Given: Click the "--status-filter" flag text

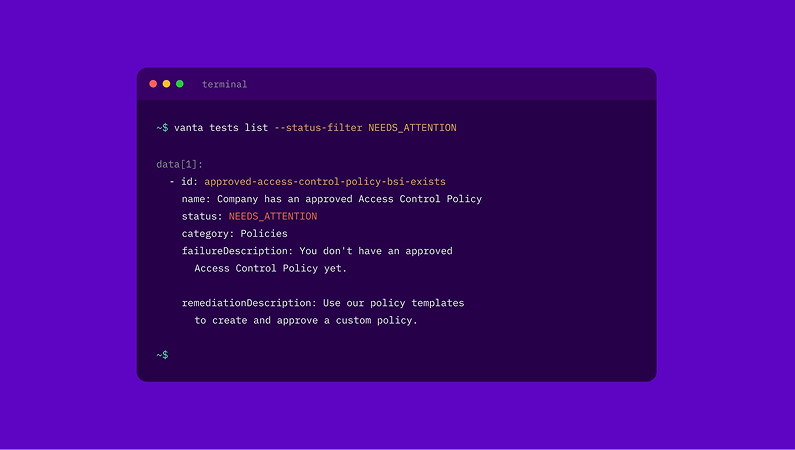Looking at the screenshot, I should point(318,128).
